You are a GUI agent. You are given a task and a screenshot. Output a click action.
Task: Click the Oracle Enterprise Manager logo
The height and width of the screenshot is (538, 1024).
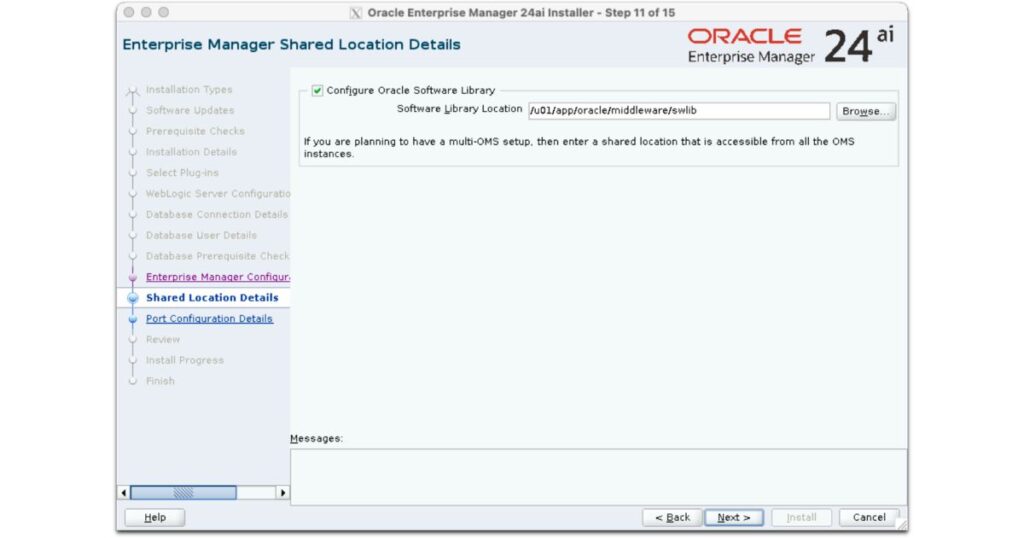(x=790, y=45)
